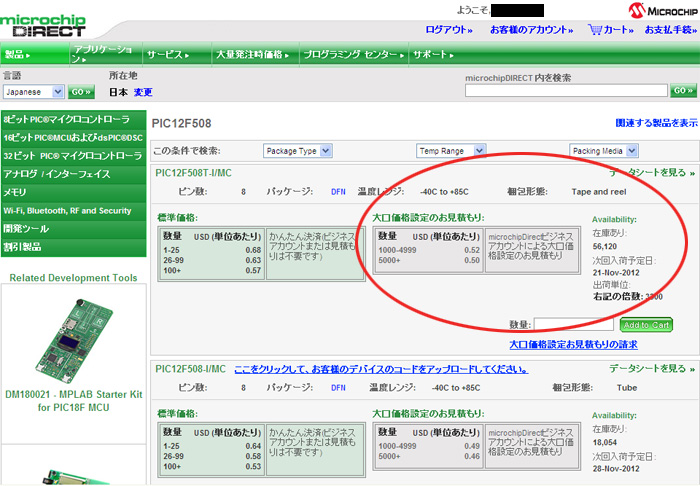
Task: Open the プログラミング センター menu
Action: coord(354,54)
